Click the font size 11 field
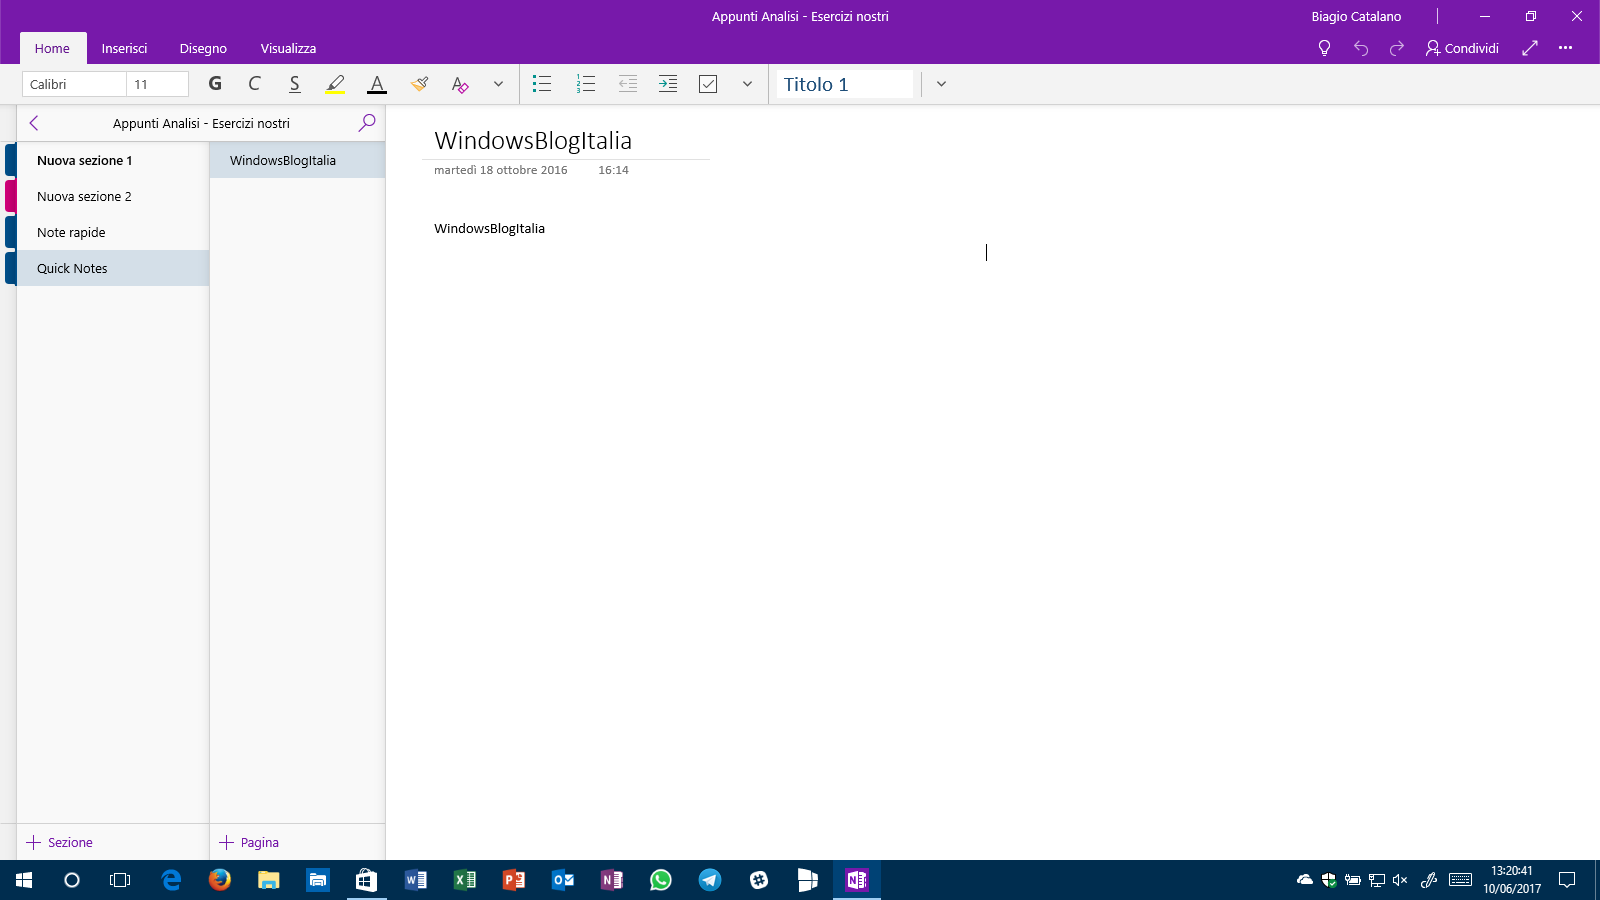Screen dimensions: 1600x900 pos(157,84)
